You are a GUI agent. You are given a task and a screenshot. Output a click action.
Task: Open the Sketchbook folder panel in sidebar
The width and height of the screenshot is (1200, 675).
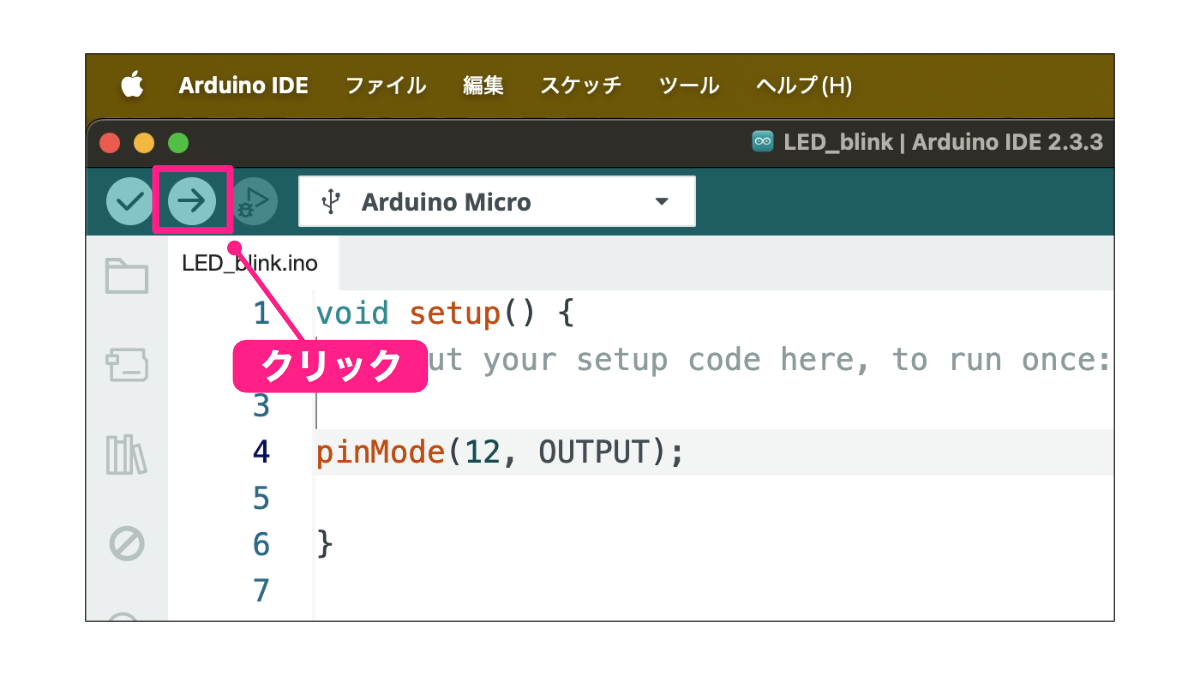pos(127,276)
